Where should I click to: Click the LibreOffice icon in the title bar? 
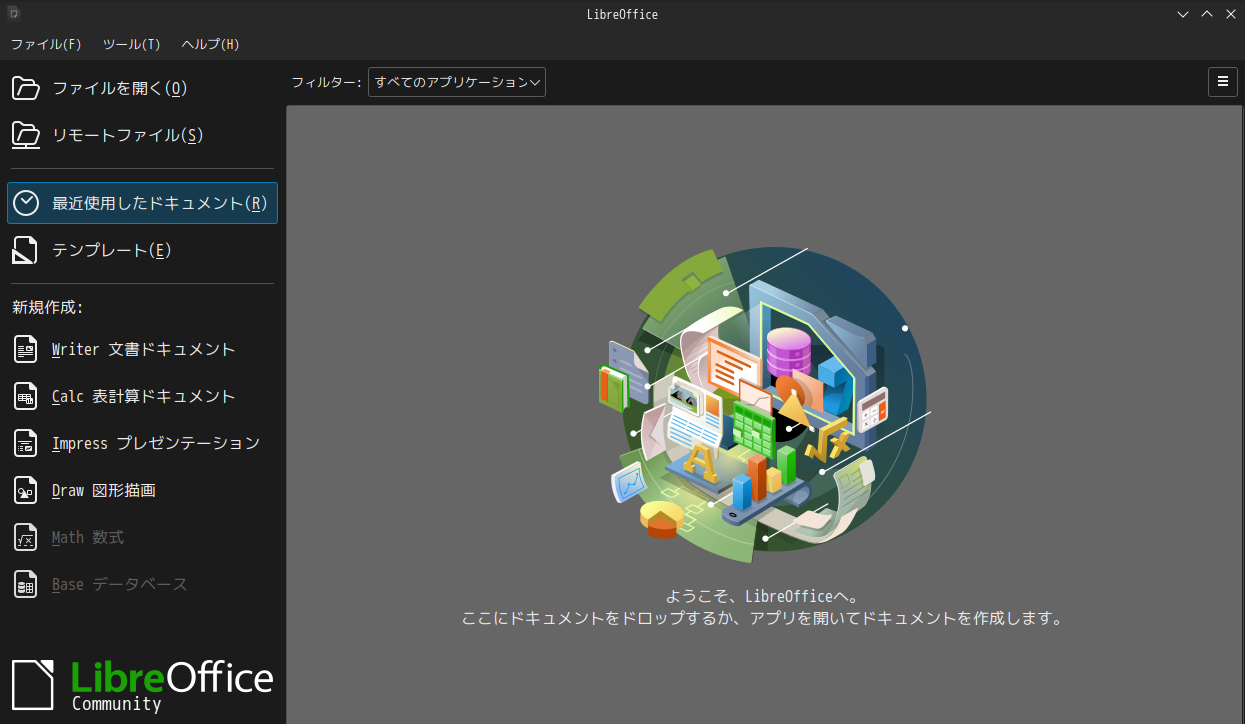(14, 14)
